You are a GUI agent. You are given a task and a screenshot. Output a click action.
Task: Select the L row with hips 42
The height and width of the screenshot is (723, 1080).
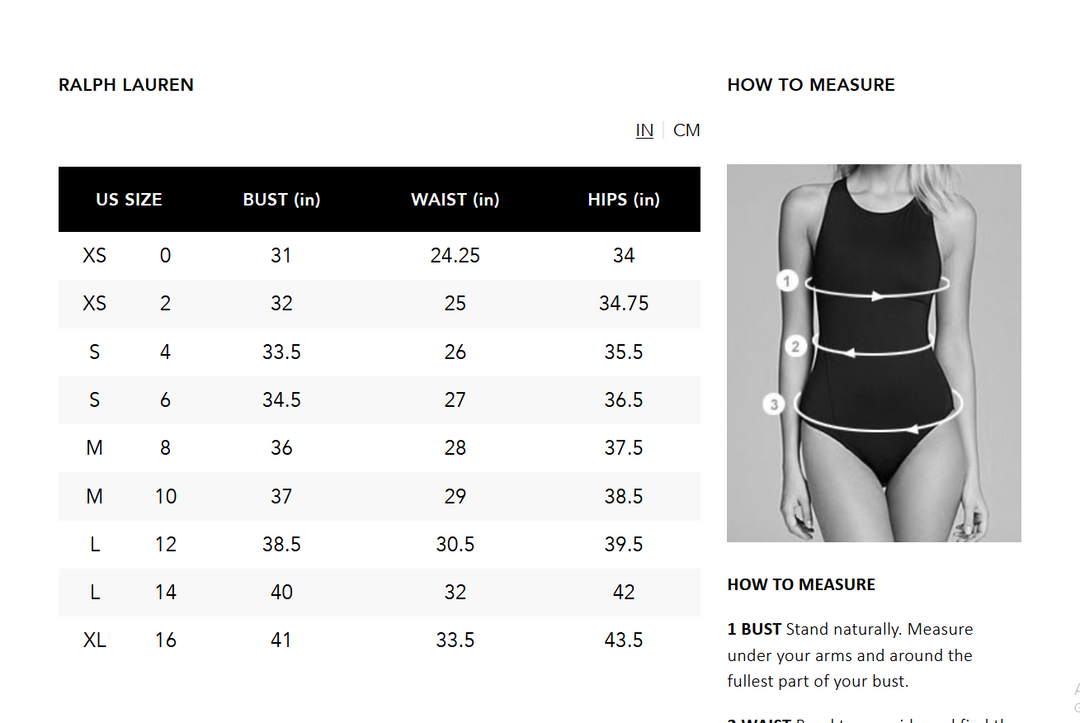pyautogui.click(x=380, y=592)
